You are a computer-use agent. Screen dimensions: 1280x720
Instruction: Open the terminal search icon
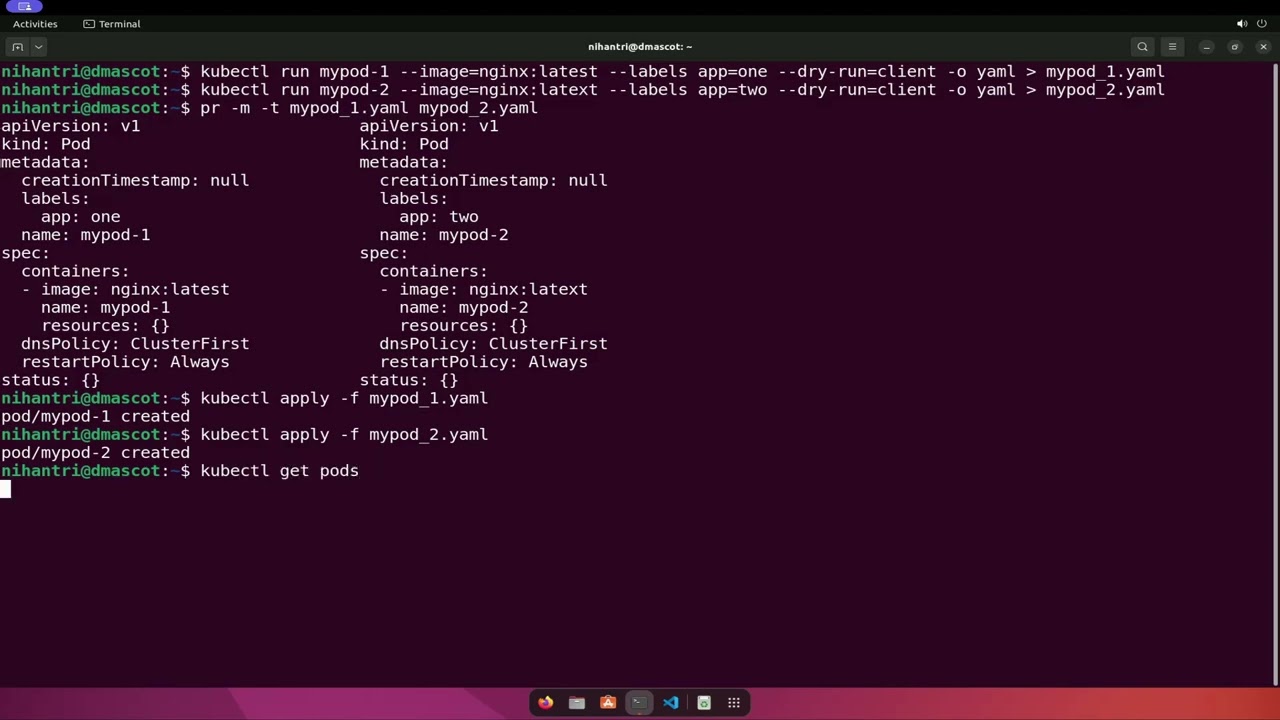click(x=1142, y=47)
